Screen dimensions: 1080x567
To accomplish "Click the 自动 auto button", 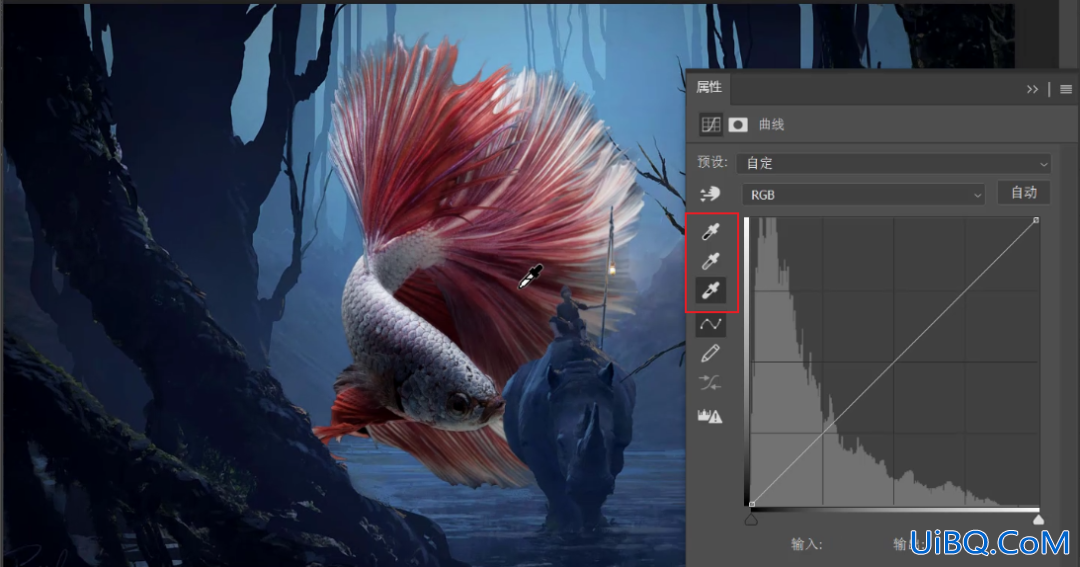I will coord(1024,193).
